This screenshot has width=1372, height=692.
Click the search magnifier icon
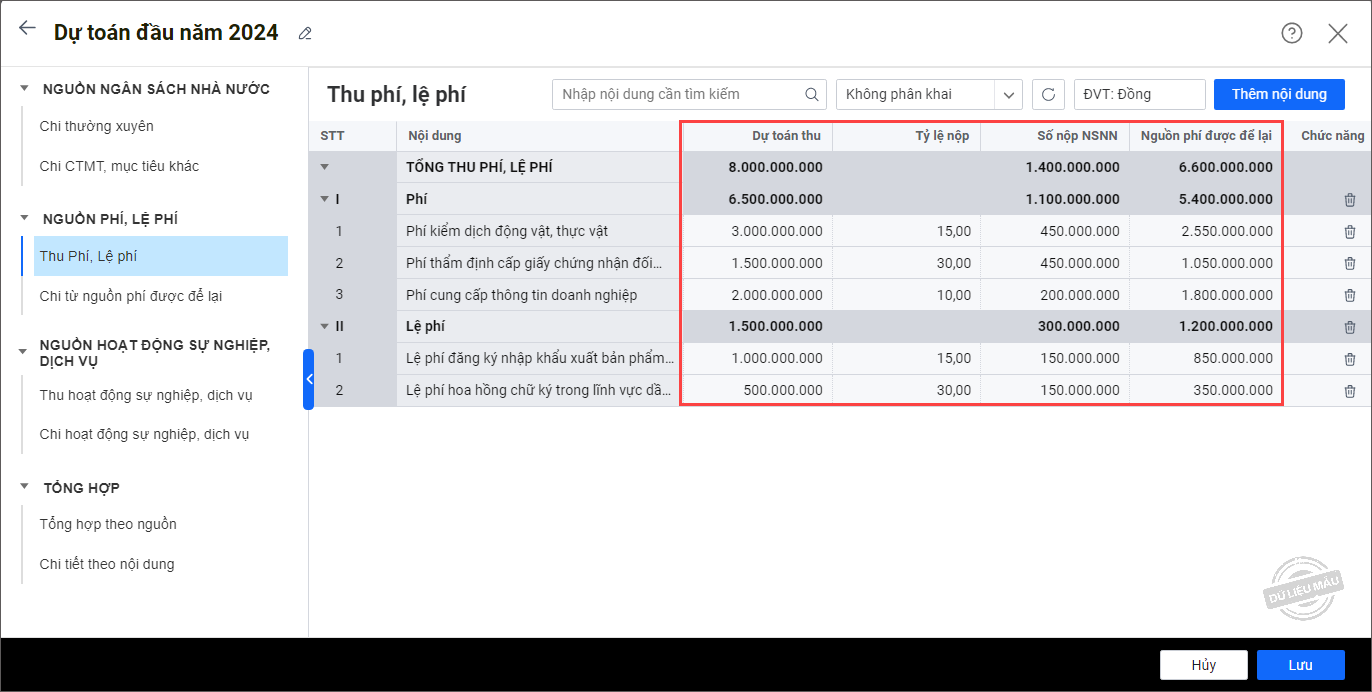[812, 95]
